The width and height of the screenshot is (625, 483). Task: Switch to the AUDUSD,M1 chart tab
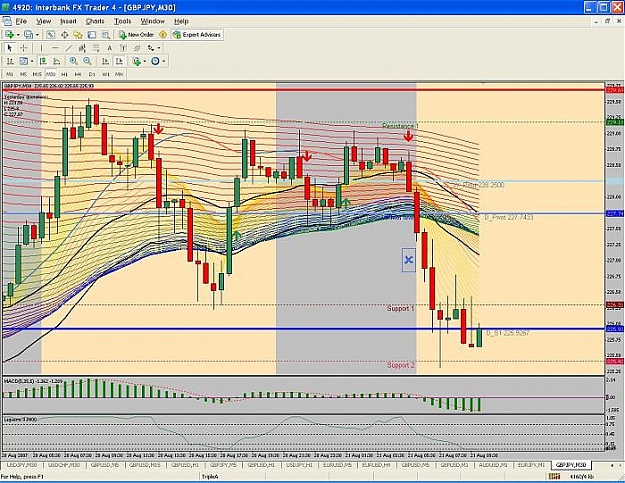[x=493, y=465]
